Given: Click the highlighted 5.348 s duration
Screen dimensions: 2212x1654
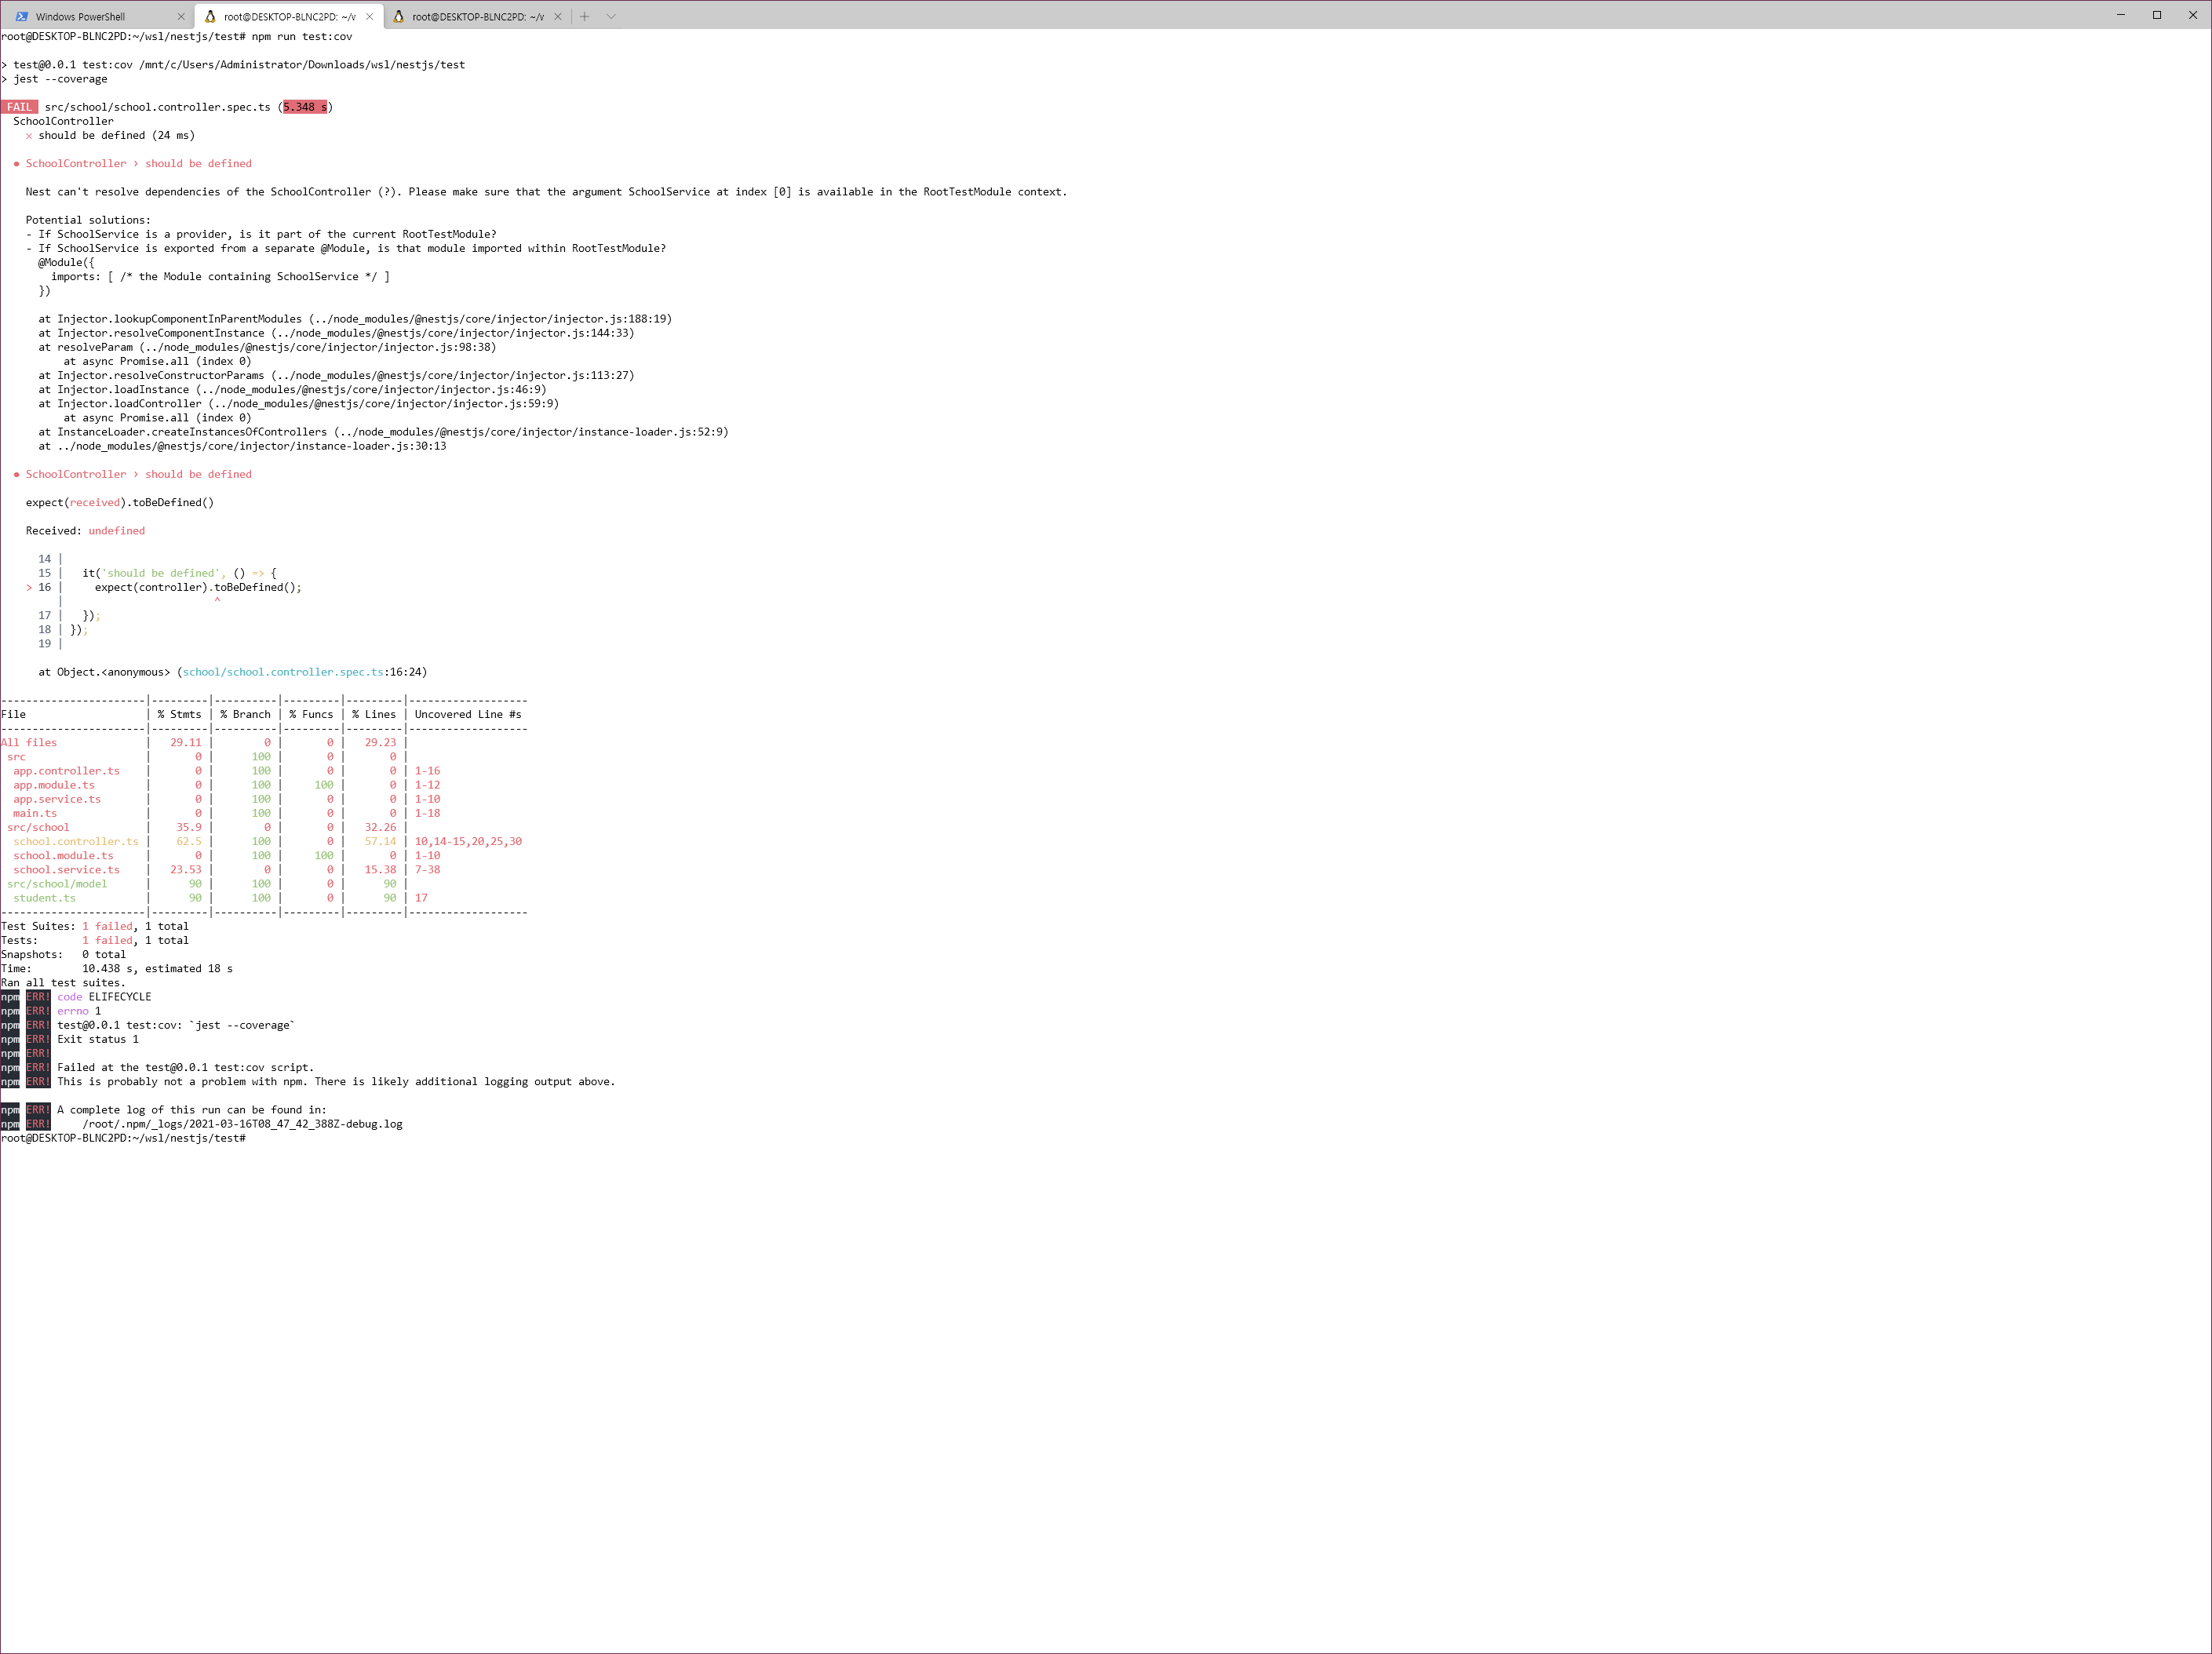Looking at the screenshot, I should tap(305, 107).
